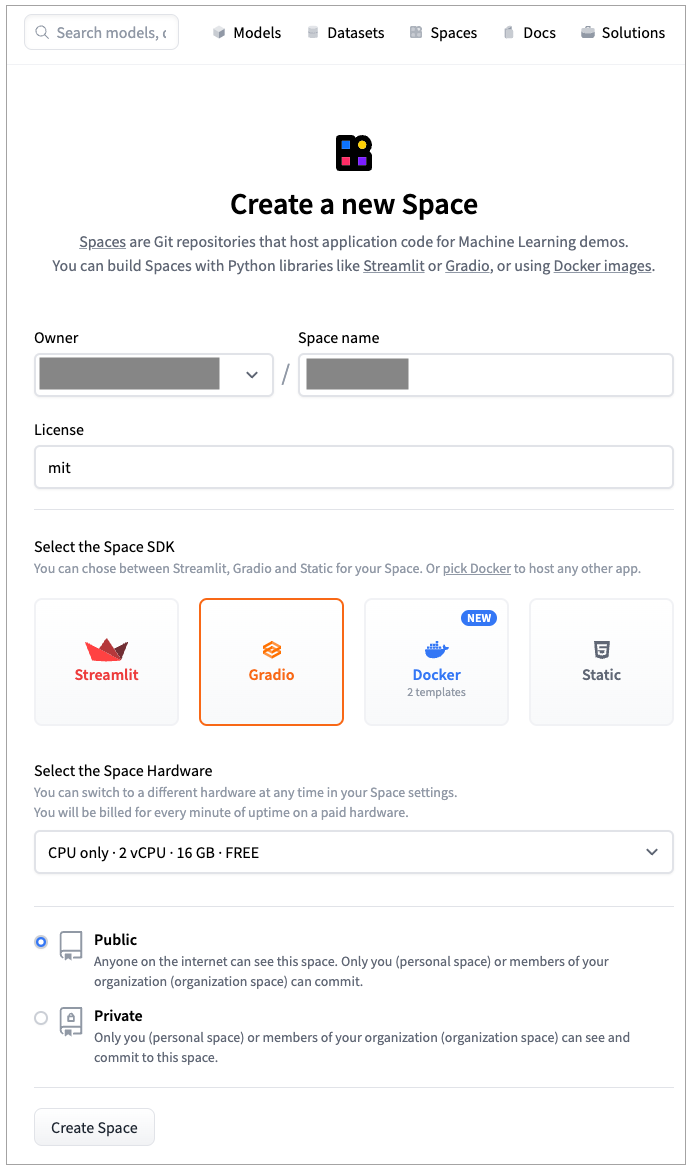Select the Public visibility radio button
This screenshot has height=1172, width=692.
[x=41, y=942]
